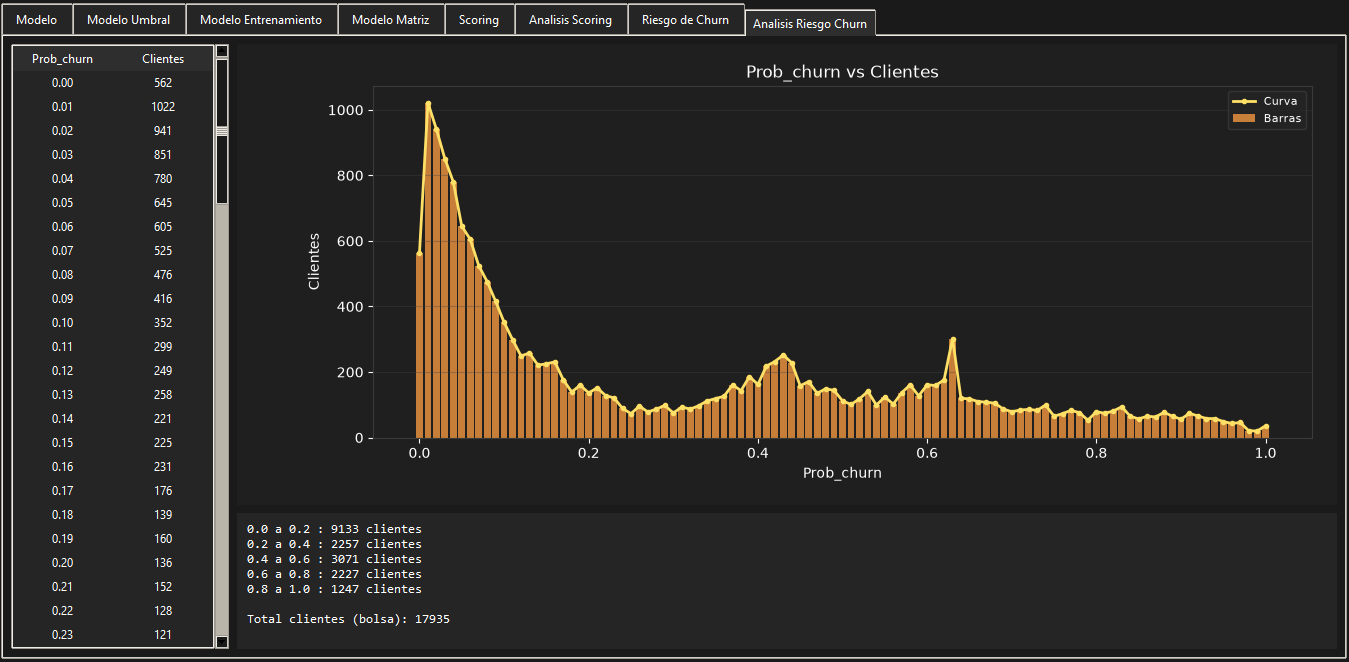Select the row with Prob_churn 0.01

point(113,107)
